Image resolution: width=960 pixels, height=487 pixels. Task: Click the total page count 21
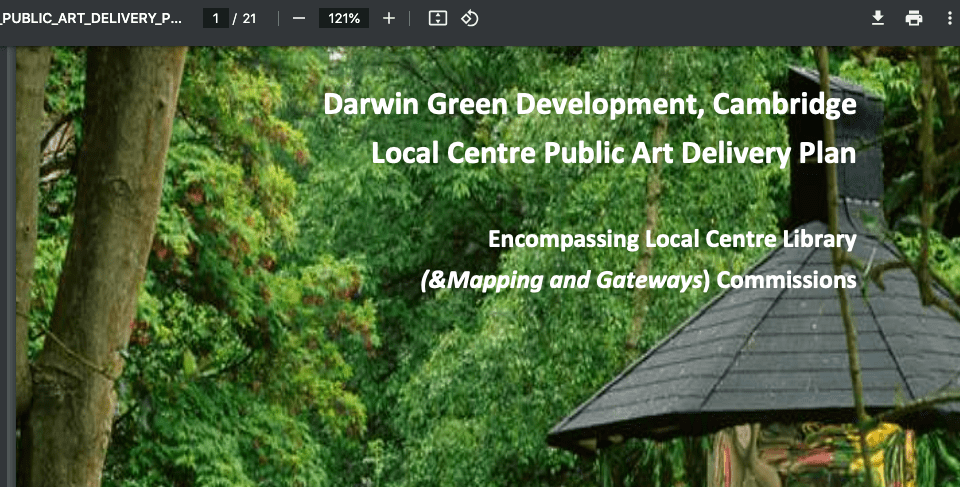pos(248,18)
